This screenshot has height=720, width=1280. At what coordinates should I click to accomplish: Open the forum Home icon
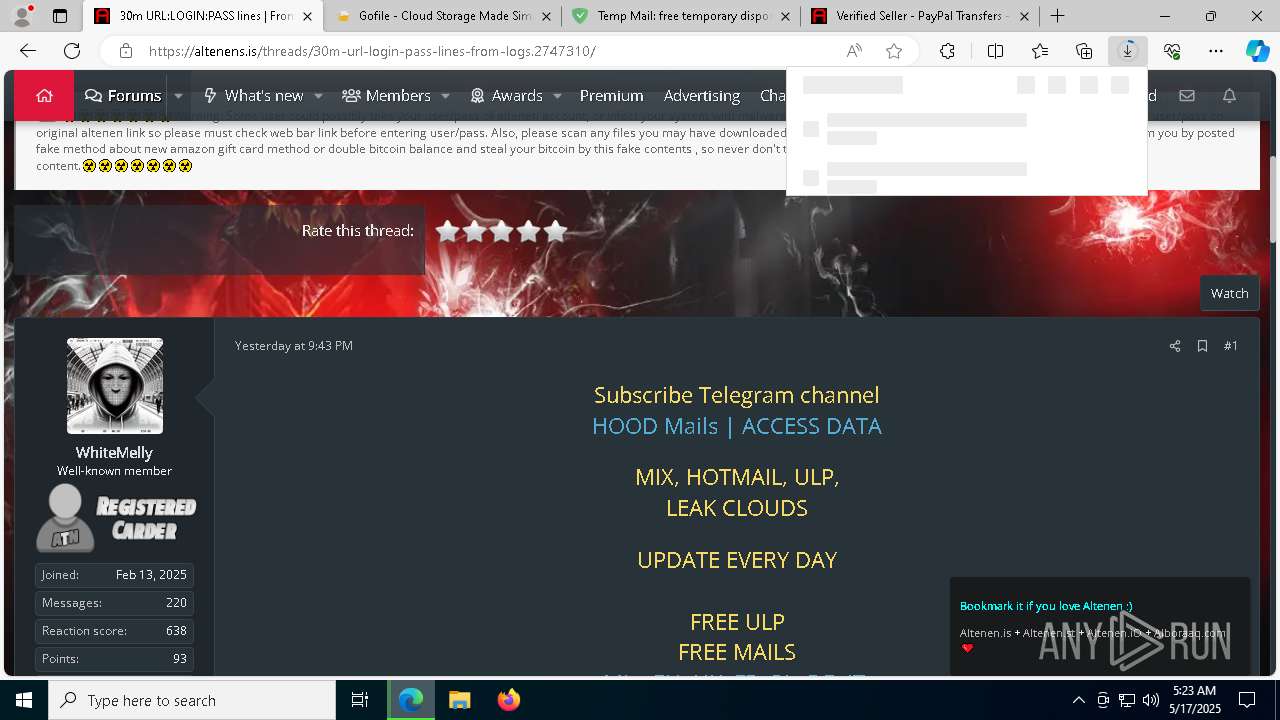click(44, 96)
